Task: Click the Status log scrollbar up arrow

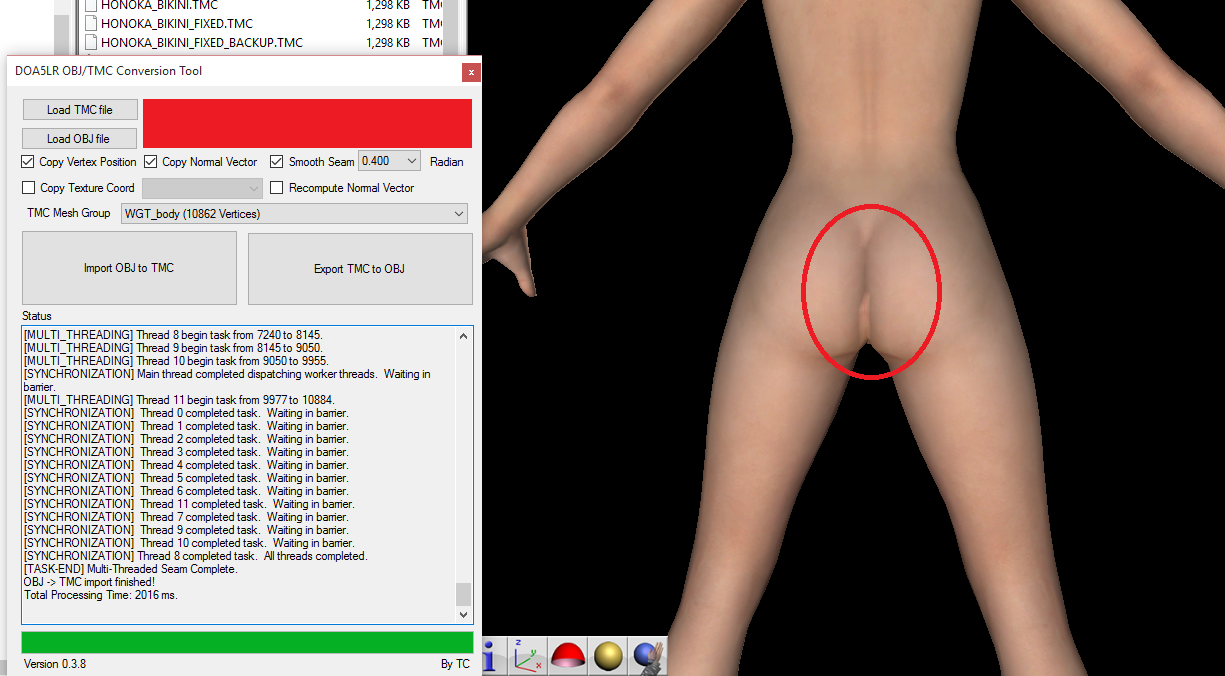Action: click(x=463, y=336)
